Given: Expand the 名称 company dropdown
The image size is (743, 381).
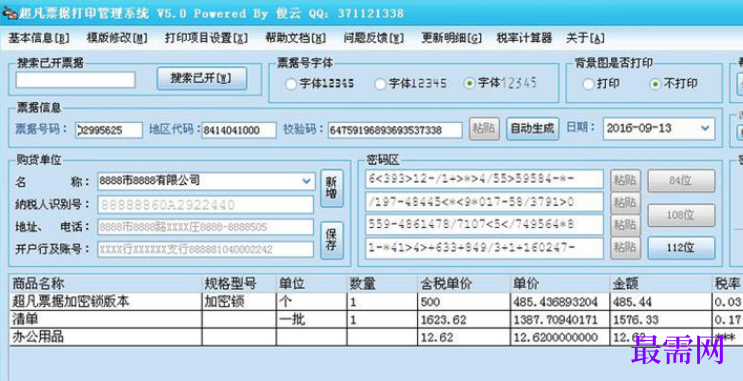Looking at the screenshot, I should [x=307, y=181].
